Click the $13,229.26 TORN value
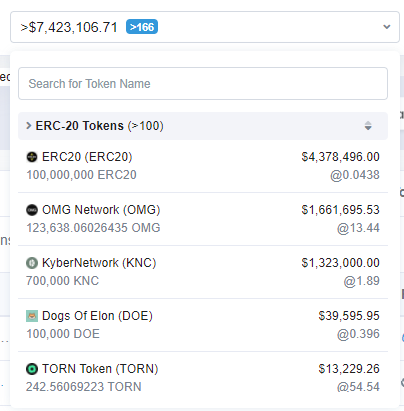The width and height of the screenshot is (404, 411). click(x=349, y=369)
